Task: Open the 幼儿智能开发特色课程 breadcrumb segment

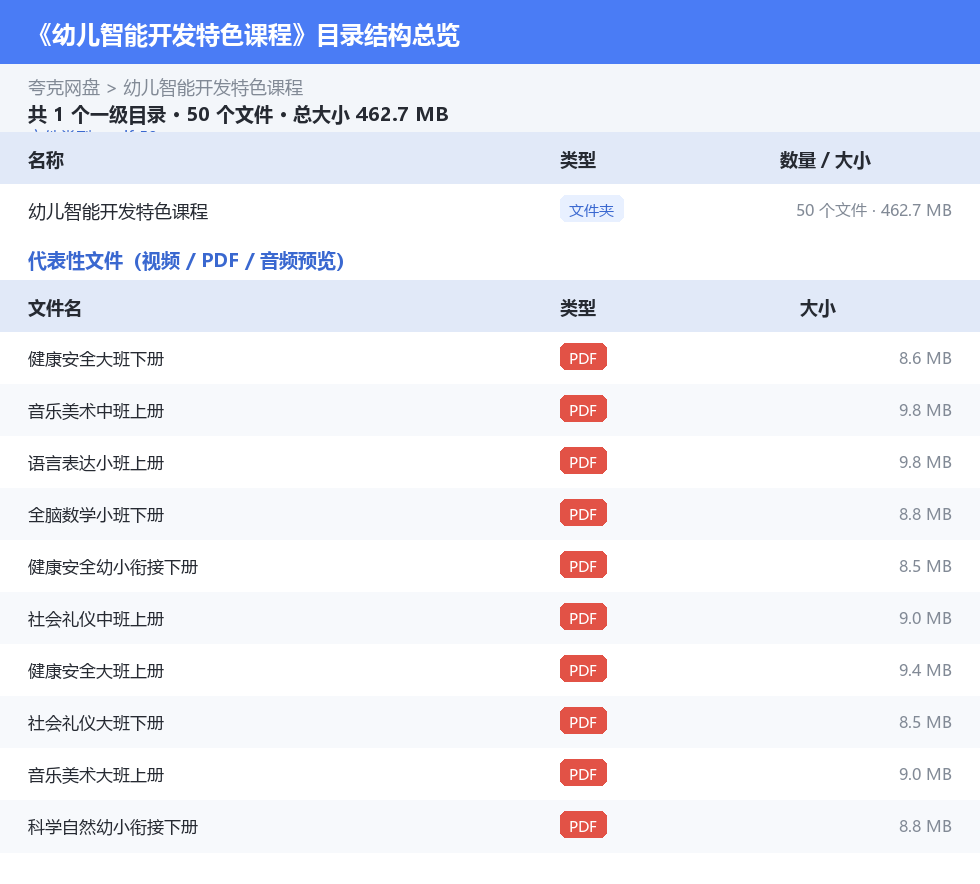Action: (213, 88)
